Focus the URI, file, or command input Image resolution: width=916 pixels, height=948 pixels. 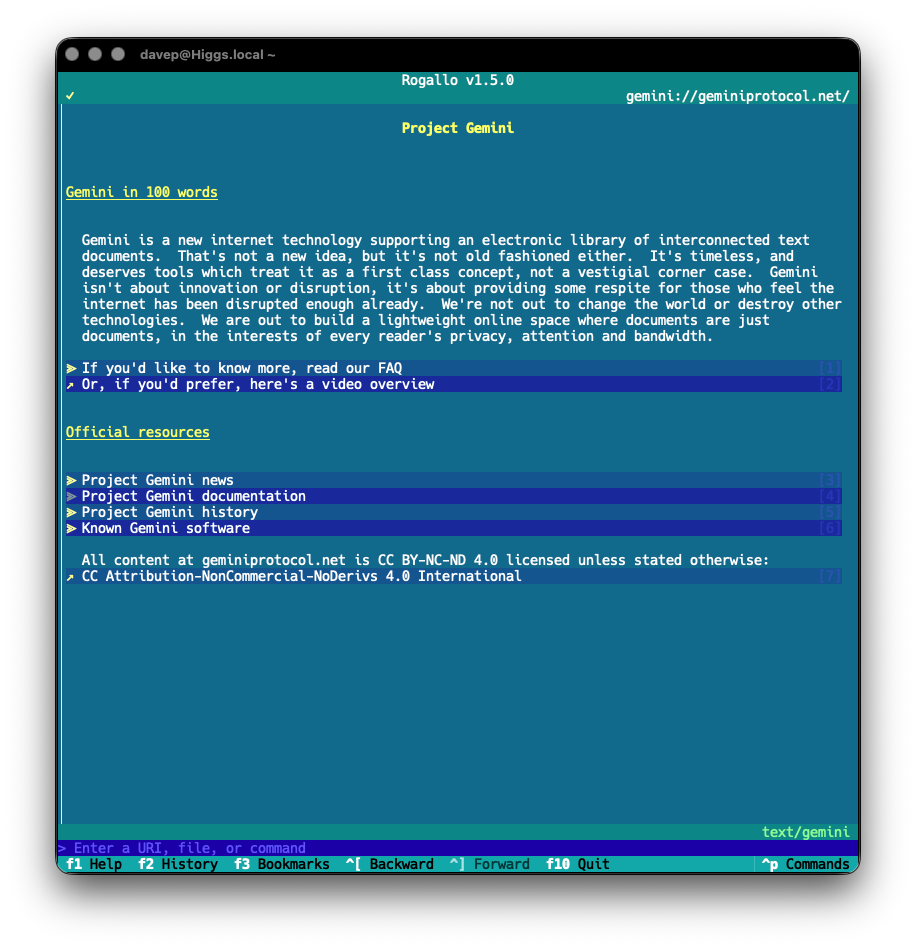coord(458,848)
